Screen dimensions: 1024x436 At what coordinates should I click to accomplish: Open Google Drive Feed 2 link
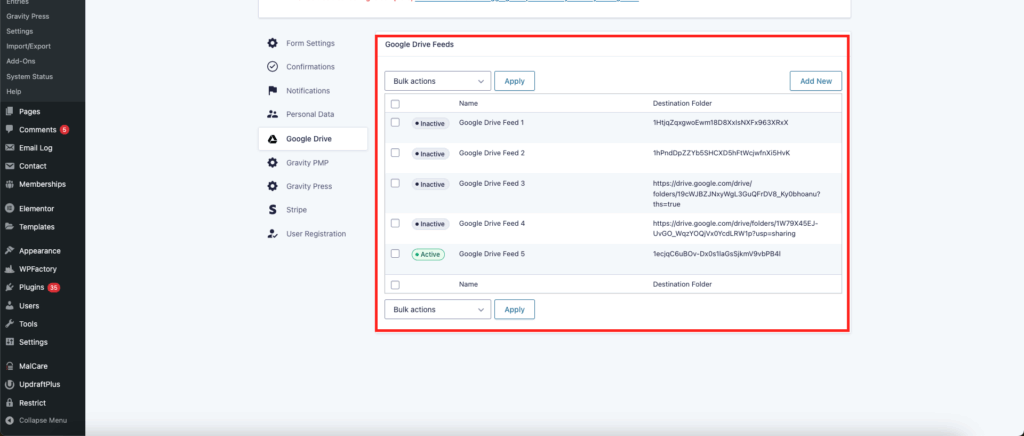coord(492,153)
